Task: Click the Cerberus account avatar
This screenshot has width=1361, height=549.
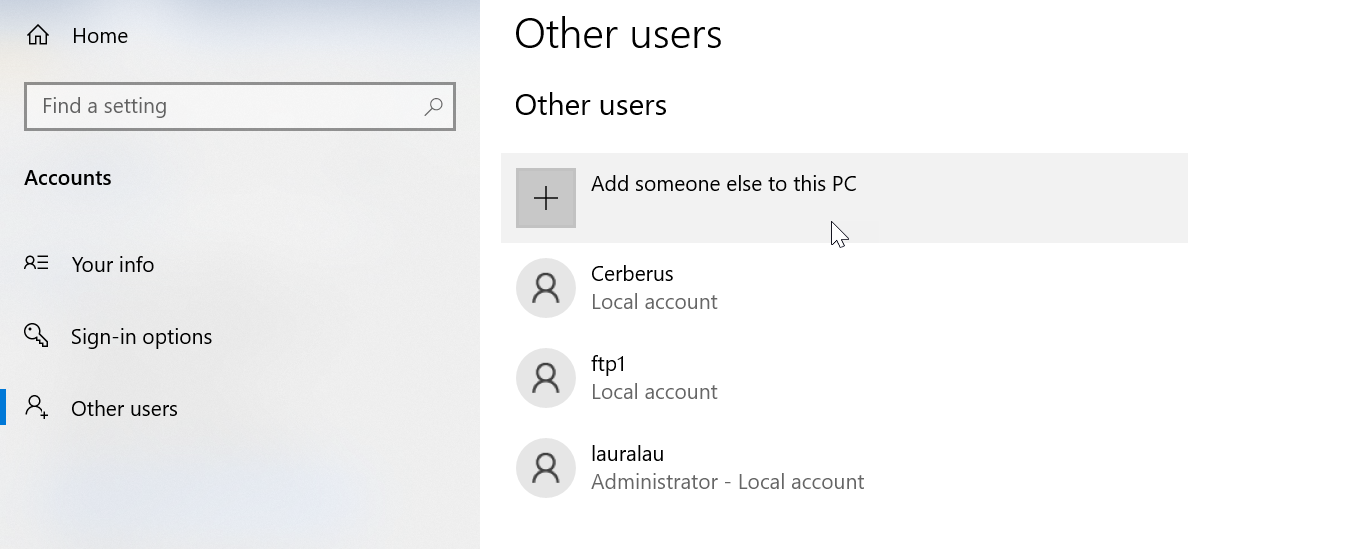Action: coord(546,288)
